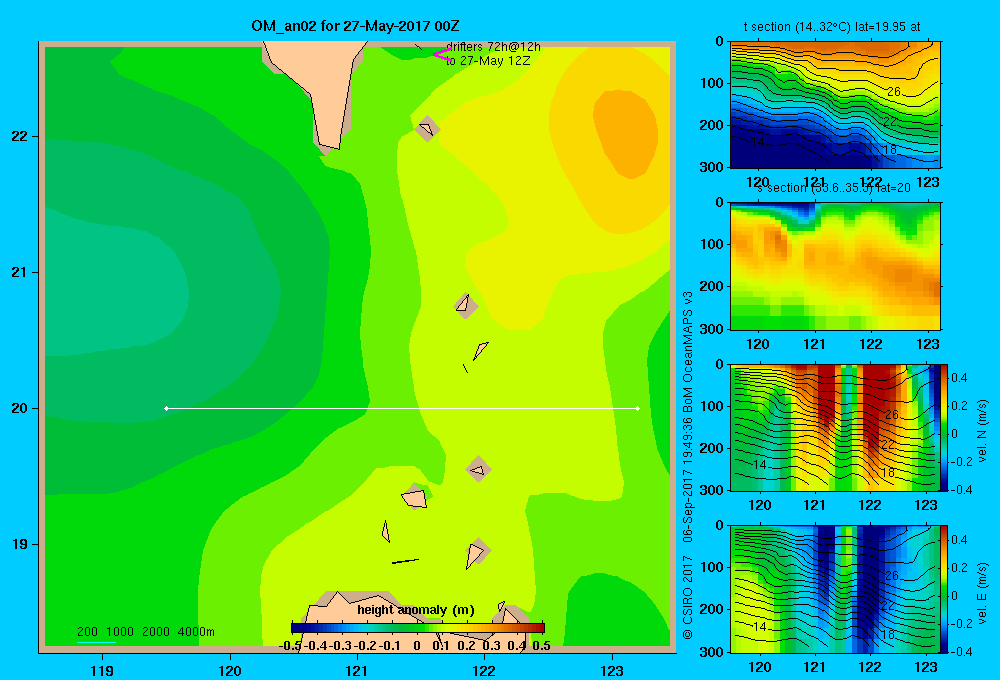Click the orange high anomaly near 123E 22N
1000x680 pixels.
[626, 134]
